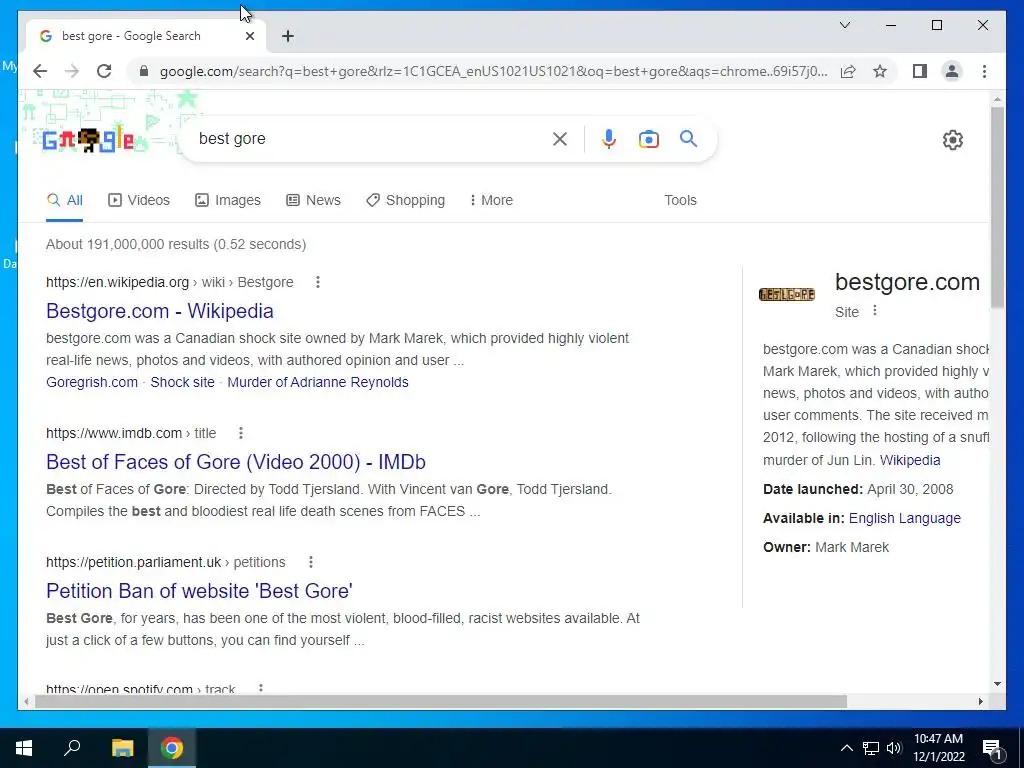Image resolution: width=1024 pixels, height=768 pixels.
Task: Click the scroll down arrow on vertical scrollbar
Action: point(997,684)
